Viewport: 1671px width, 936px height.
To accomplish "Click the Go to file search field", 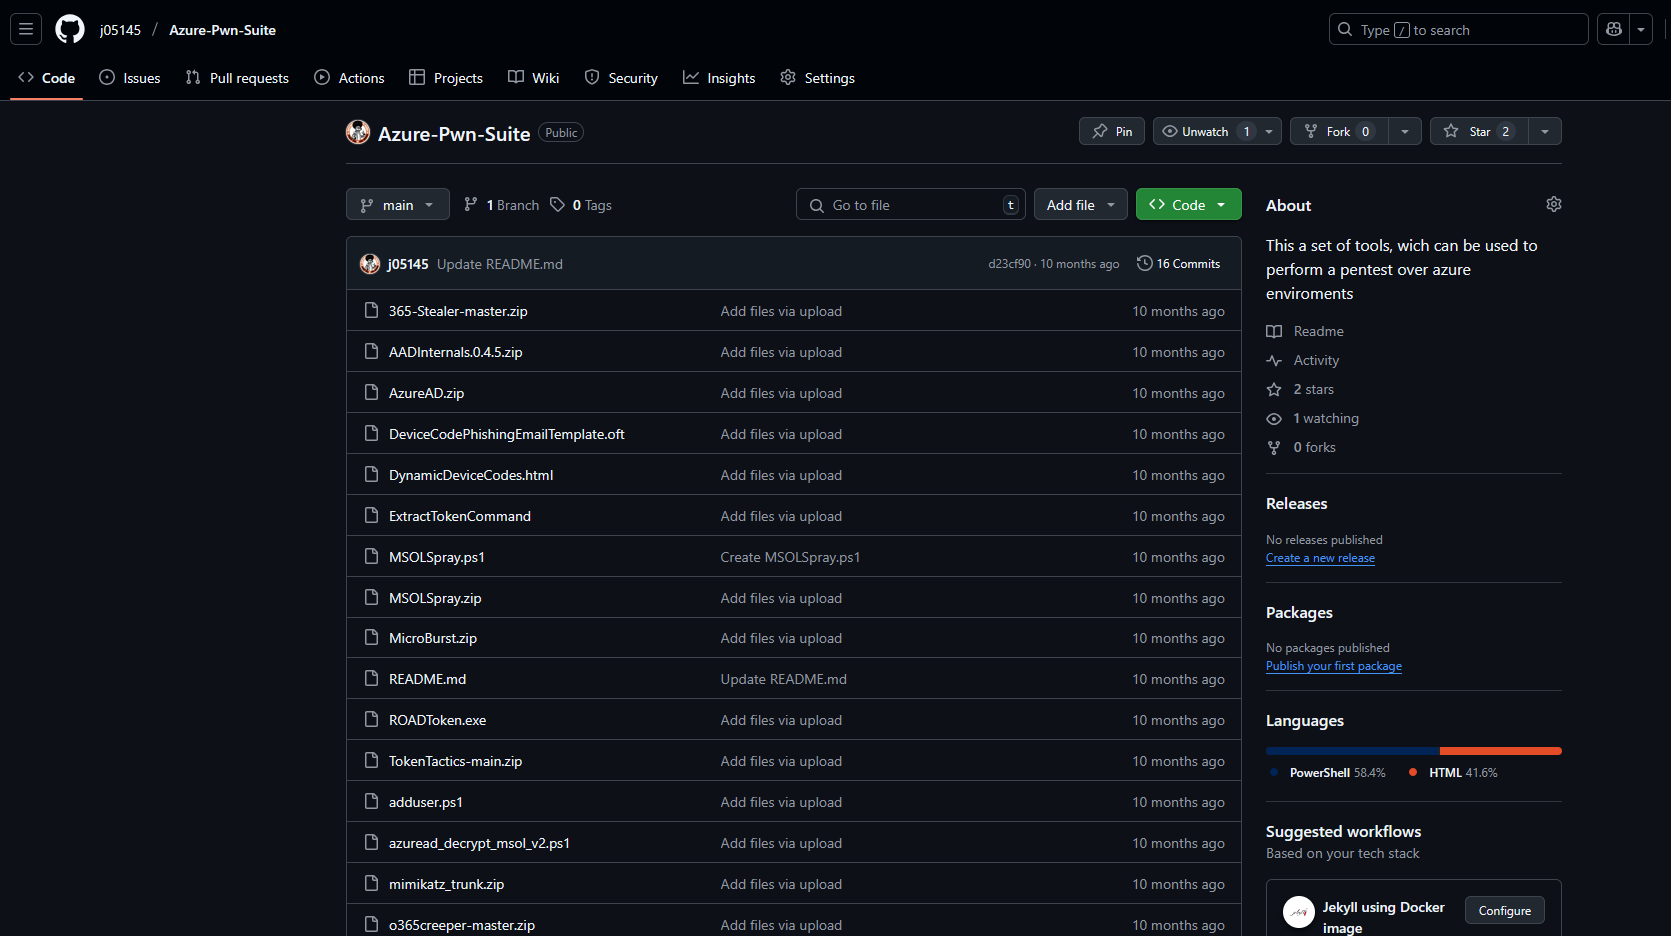I will (x=911, y=204).
